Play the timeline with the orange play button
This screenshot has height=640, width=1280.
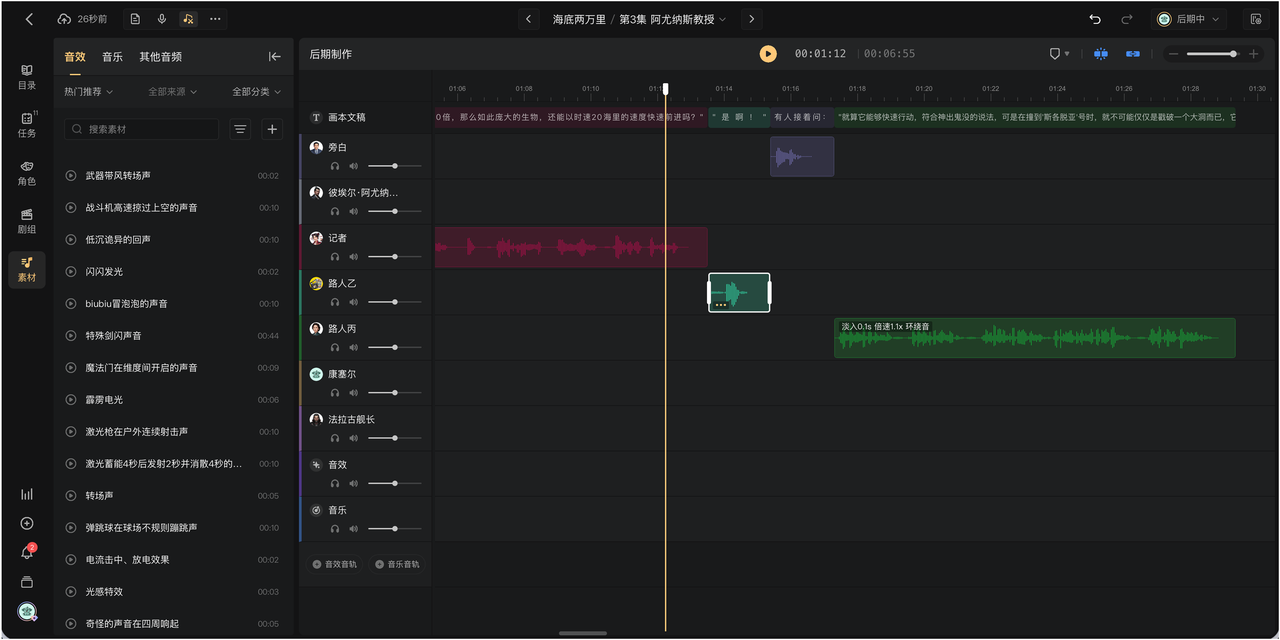coord(768,54)
